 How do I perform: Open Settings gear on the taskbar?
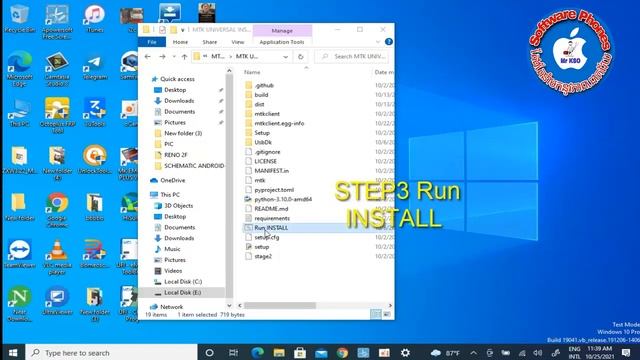click(x=405, y=353)
